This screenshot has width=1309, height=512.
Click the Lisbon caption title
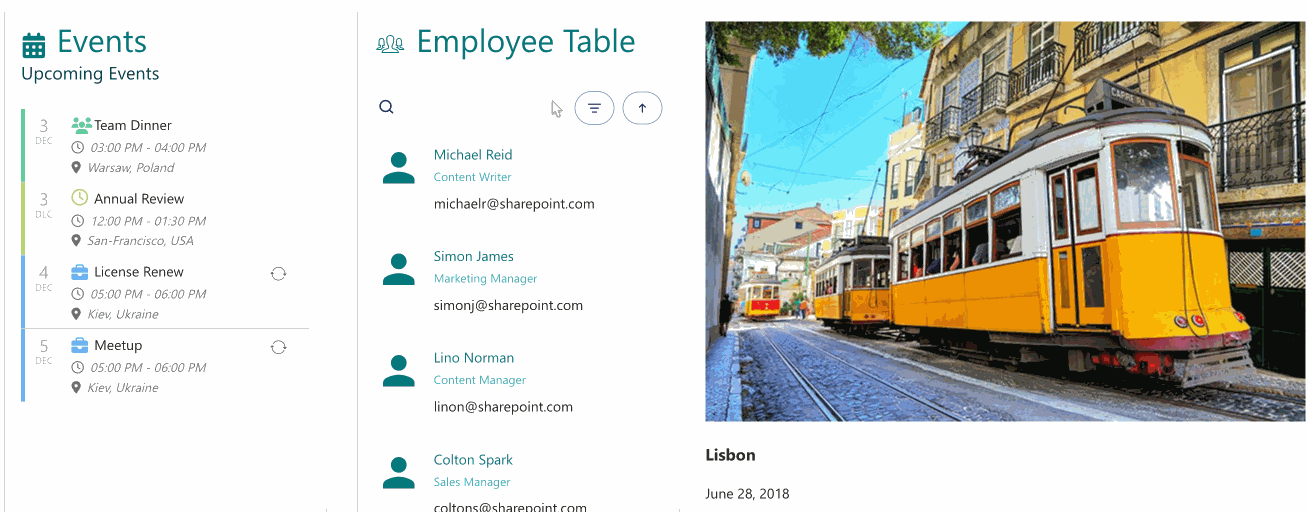[x=731, y=455]
